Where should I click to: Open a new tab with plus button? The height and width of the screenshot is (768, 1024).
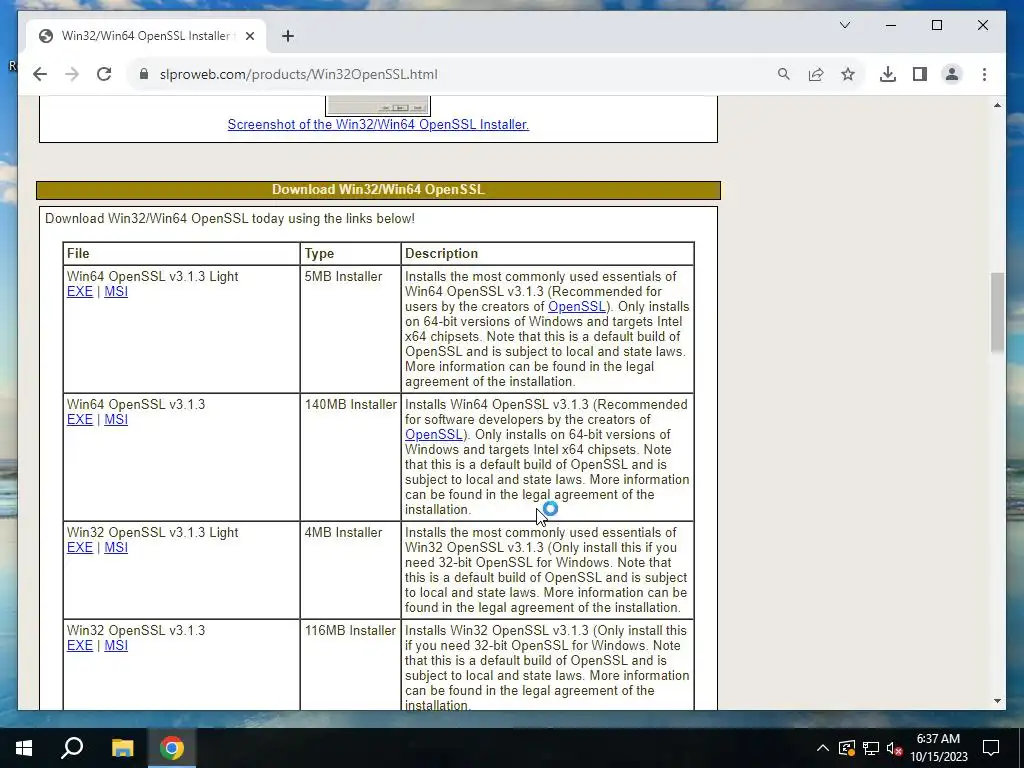click(x=288, y=36)
